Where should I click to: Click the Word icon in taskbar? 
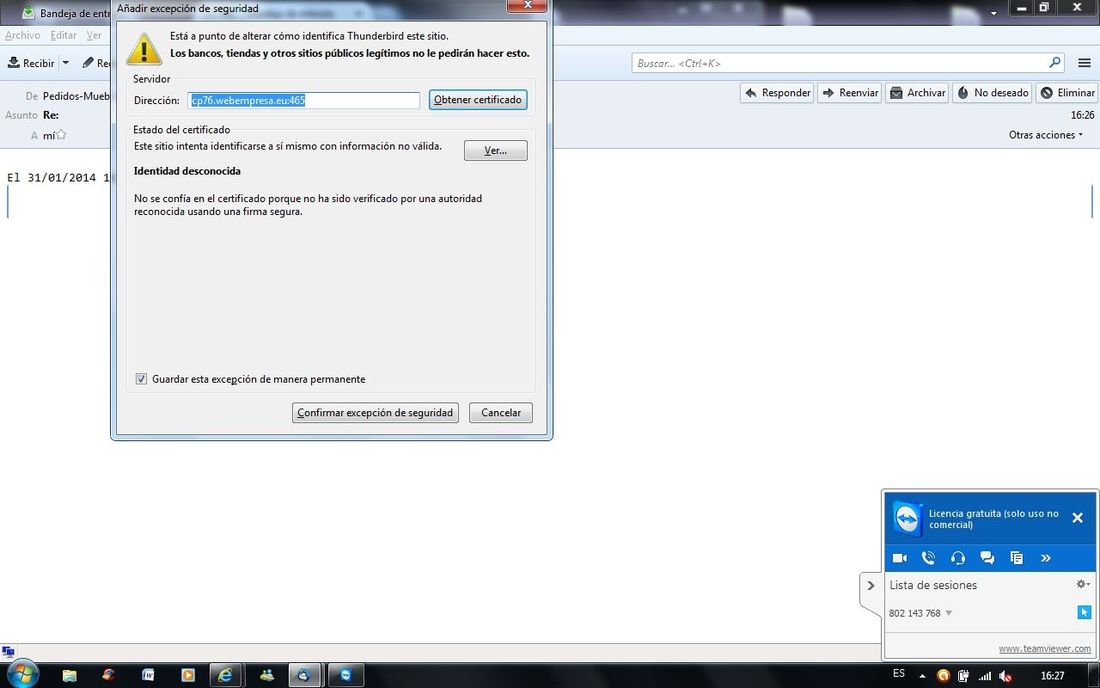click(x=148, y=675)
